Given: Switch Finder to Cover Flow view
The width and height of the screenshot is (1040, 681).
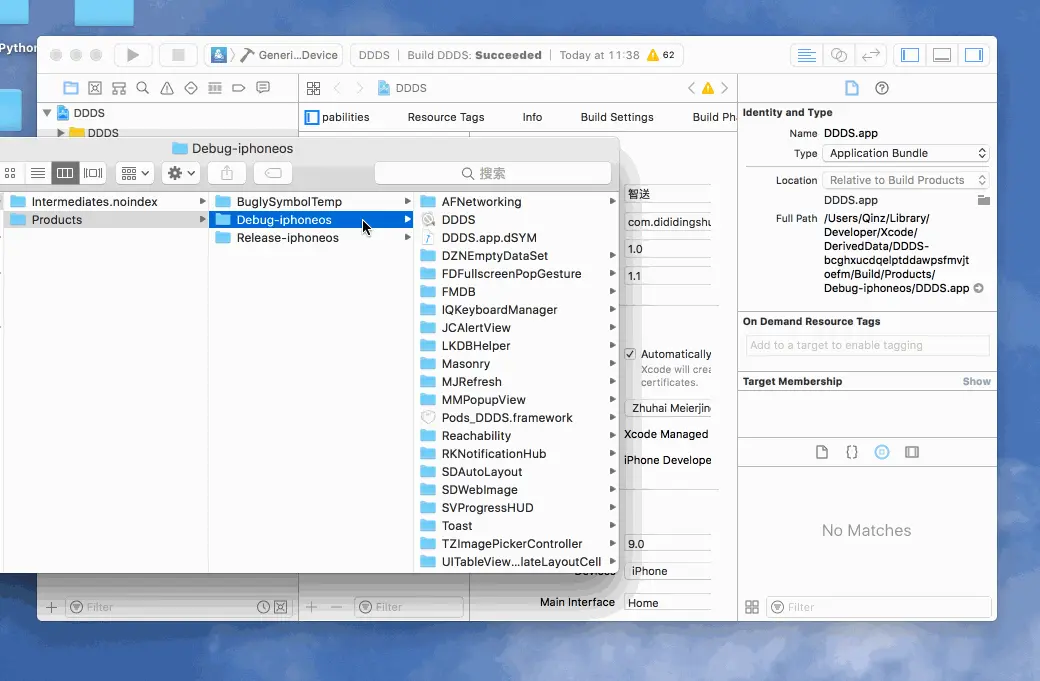Looking at the screenshot, I should click(93, 173).
